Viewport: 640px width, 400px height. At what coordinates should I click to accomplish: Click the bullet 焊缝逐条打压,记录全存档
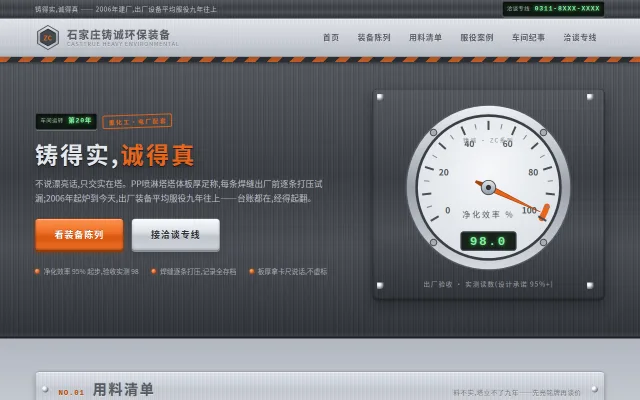point(194,271)
